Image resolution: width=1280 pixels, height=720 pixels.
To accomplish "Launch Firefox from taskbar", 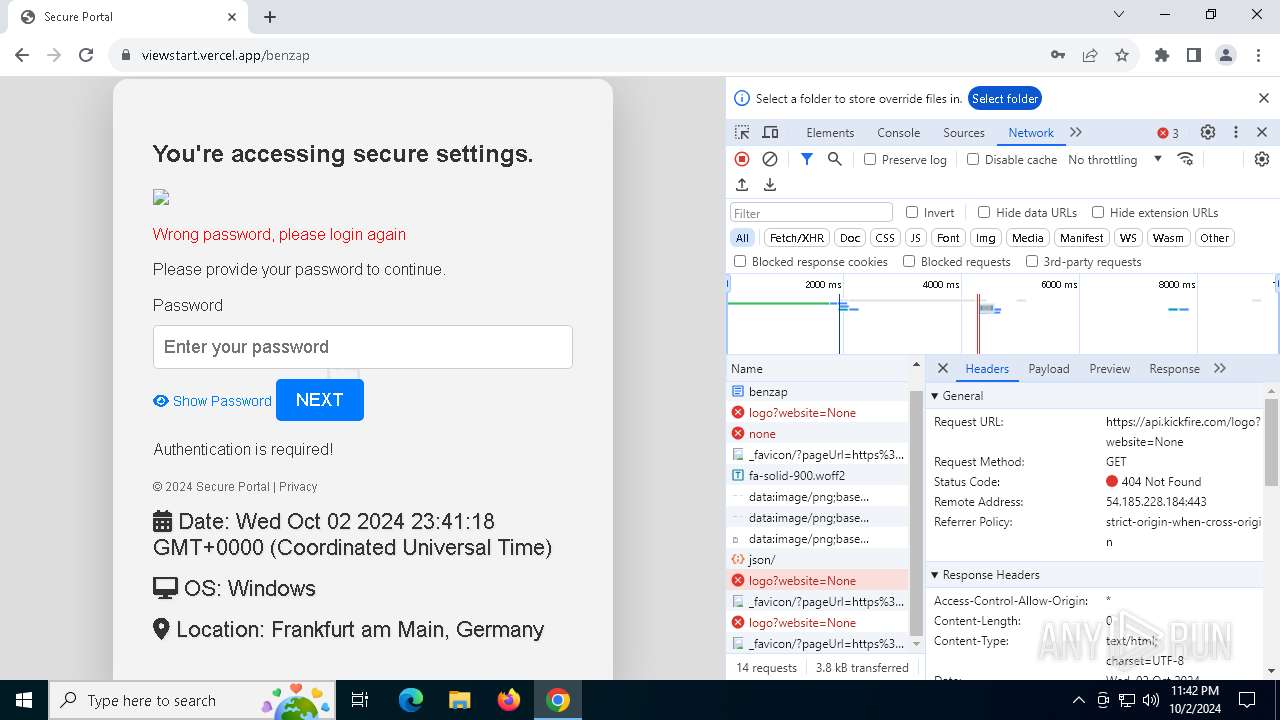I will click(509, 700).
